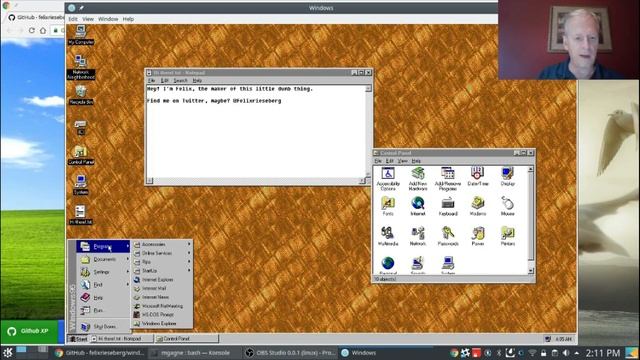Switch to Control Panel taskbar button
Viewport: 640px width, 360px height.
point(187,339)
